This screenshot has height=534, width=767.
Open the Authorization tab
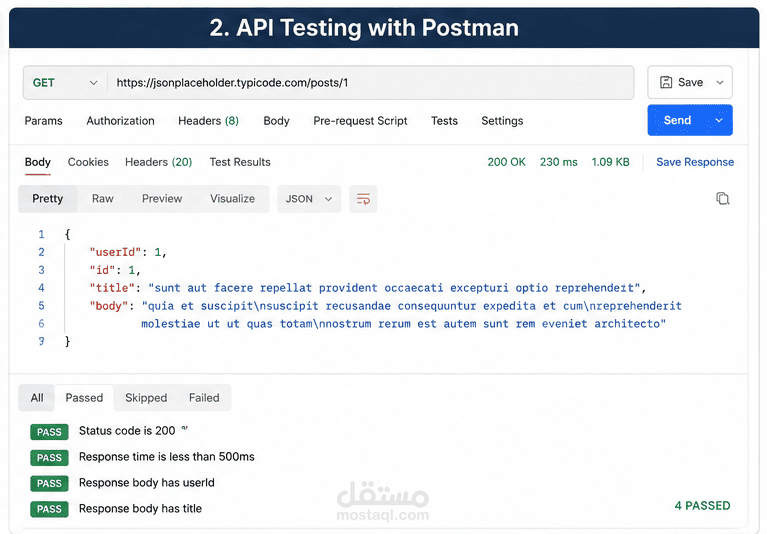pos(120,121)
